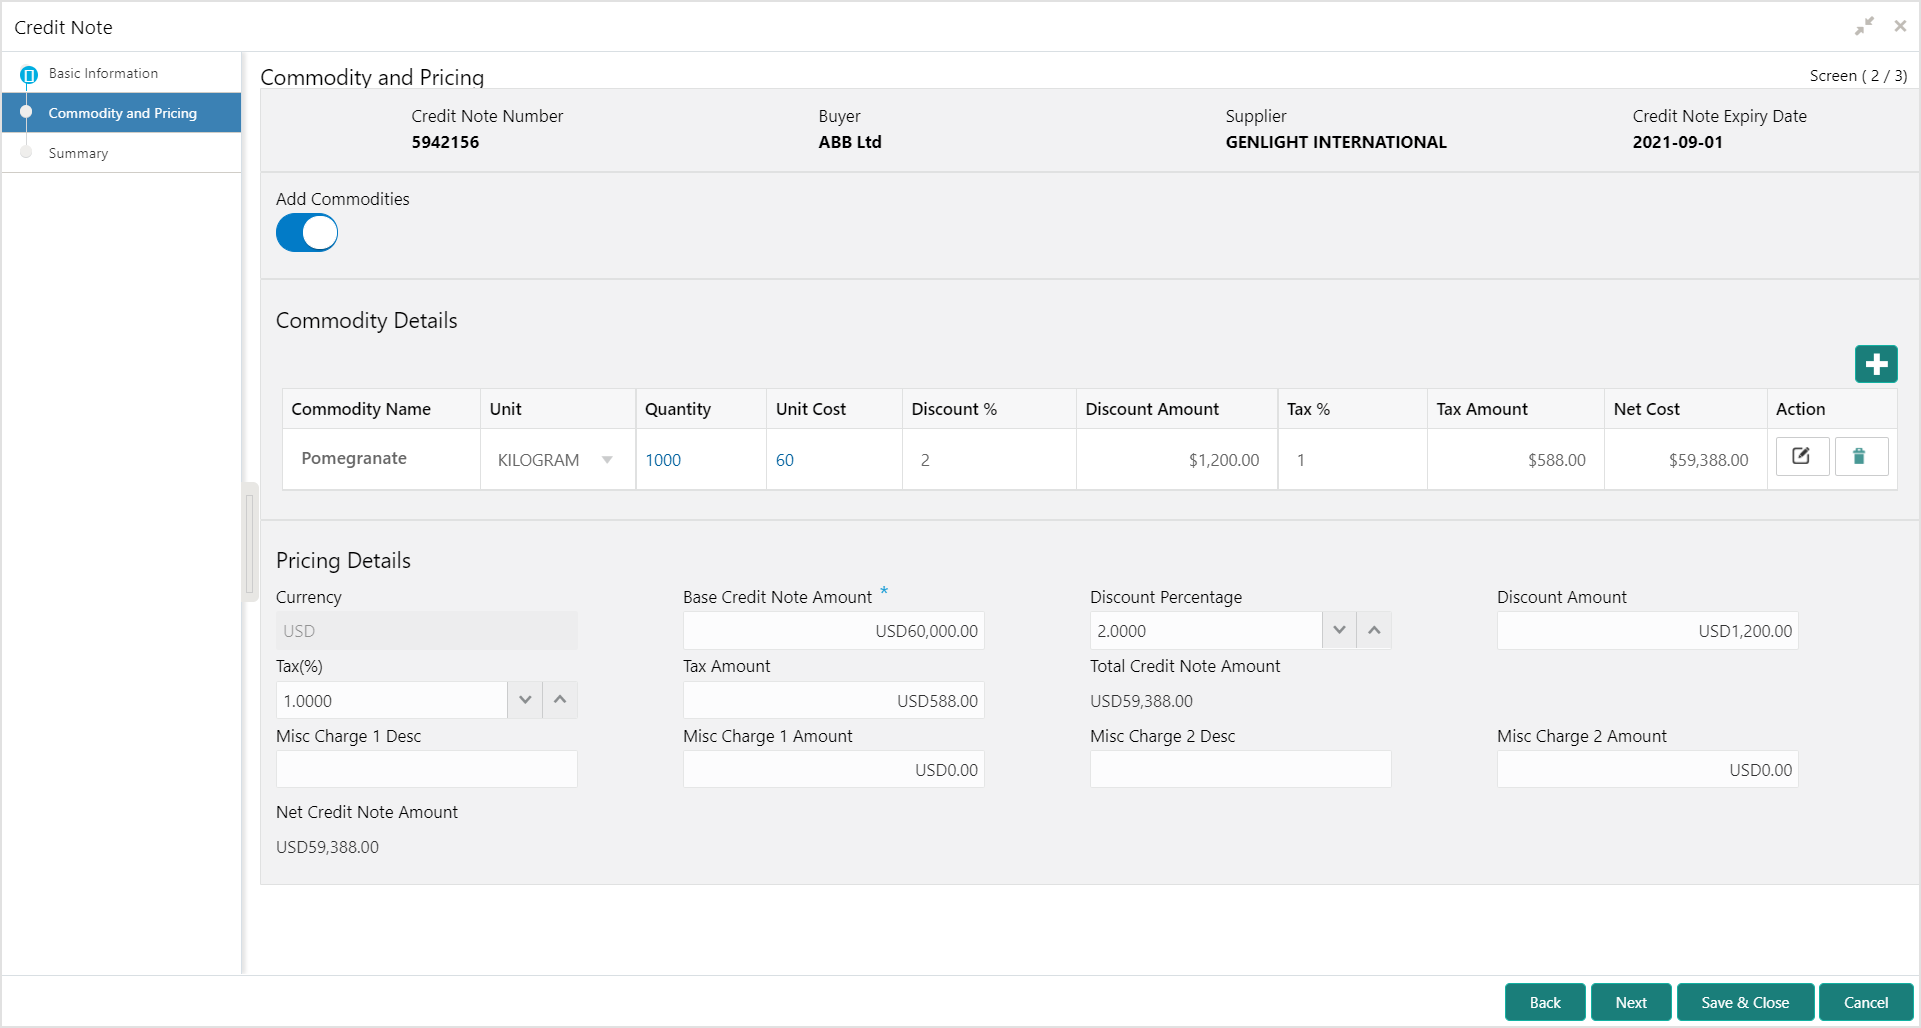Increase Discount Percentage with up arrow

[x=1374, y=631]
